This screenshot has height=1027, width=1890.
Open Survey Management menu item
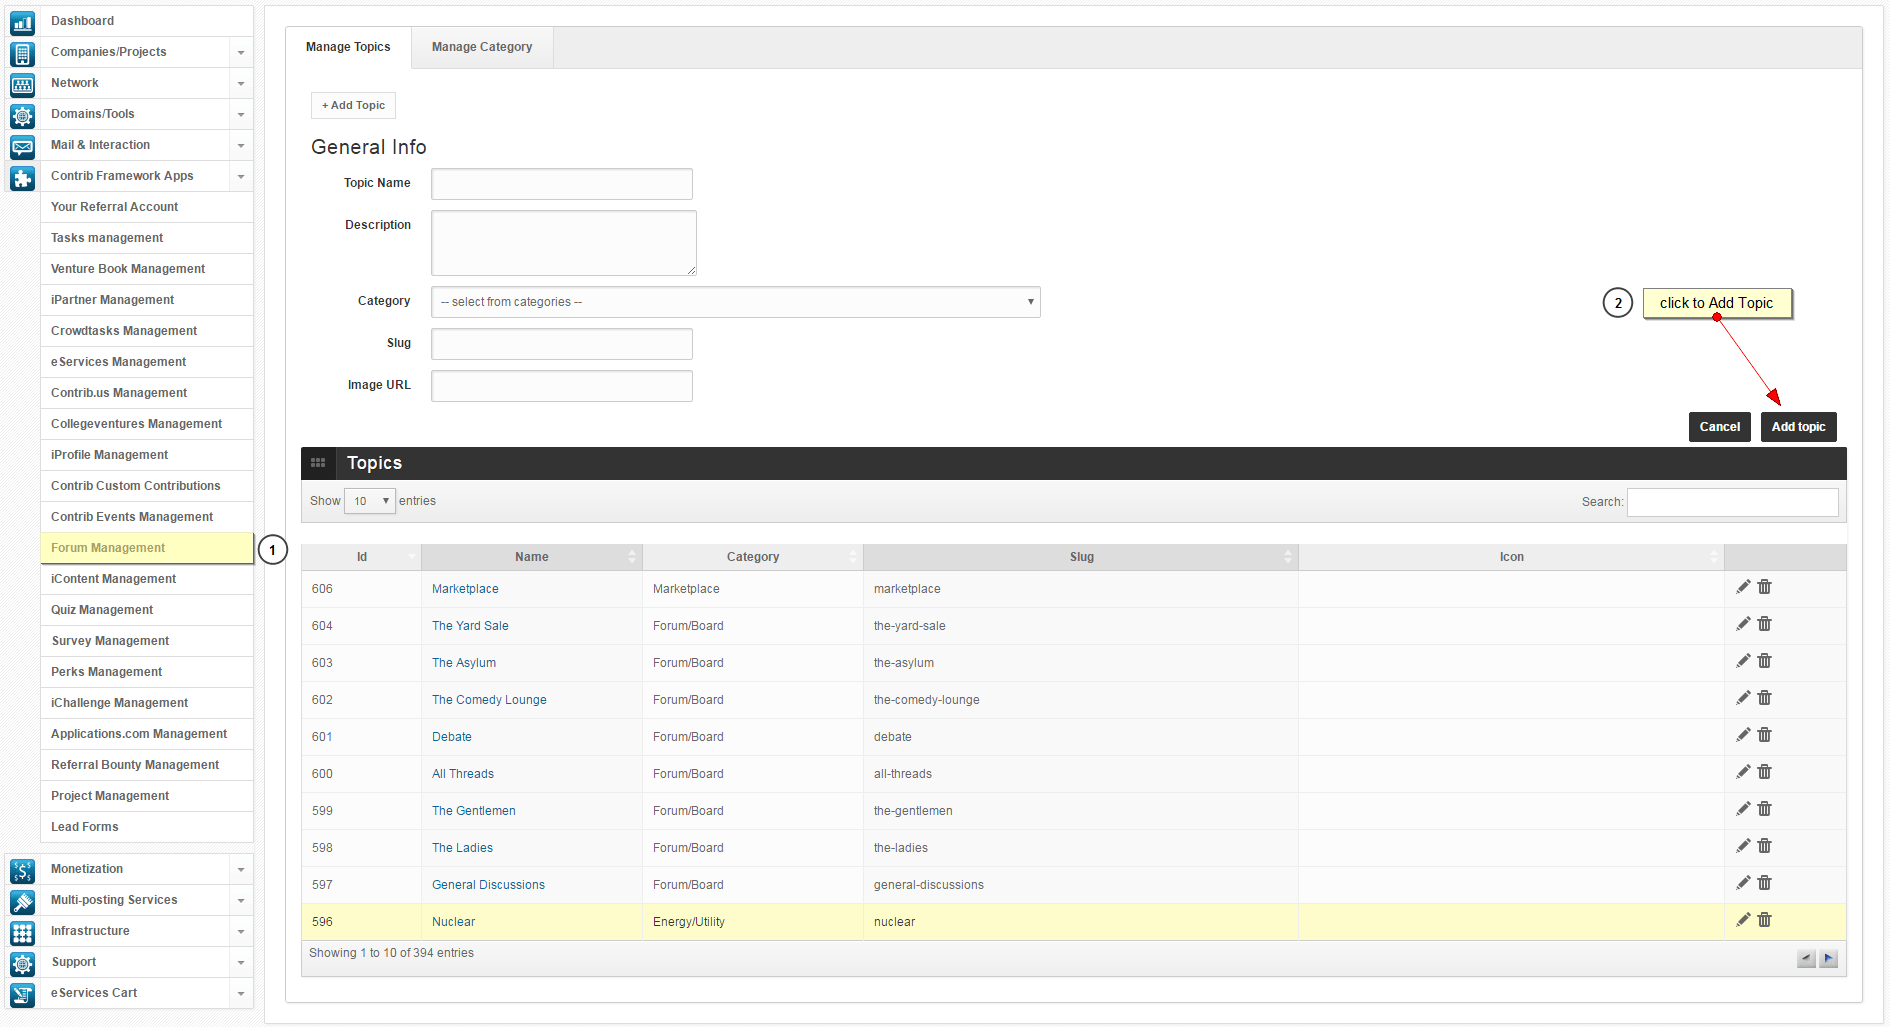(x=147, y=641)
